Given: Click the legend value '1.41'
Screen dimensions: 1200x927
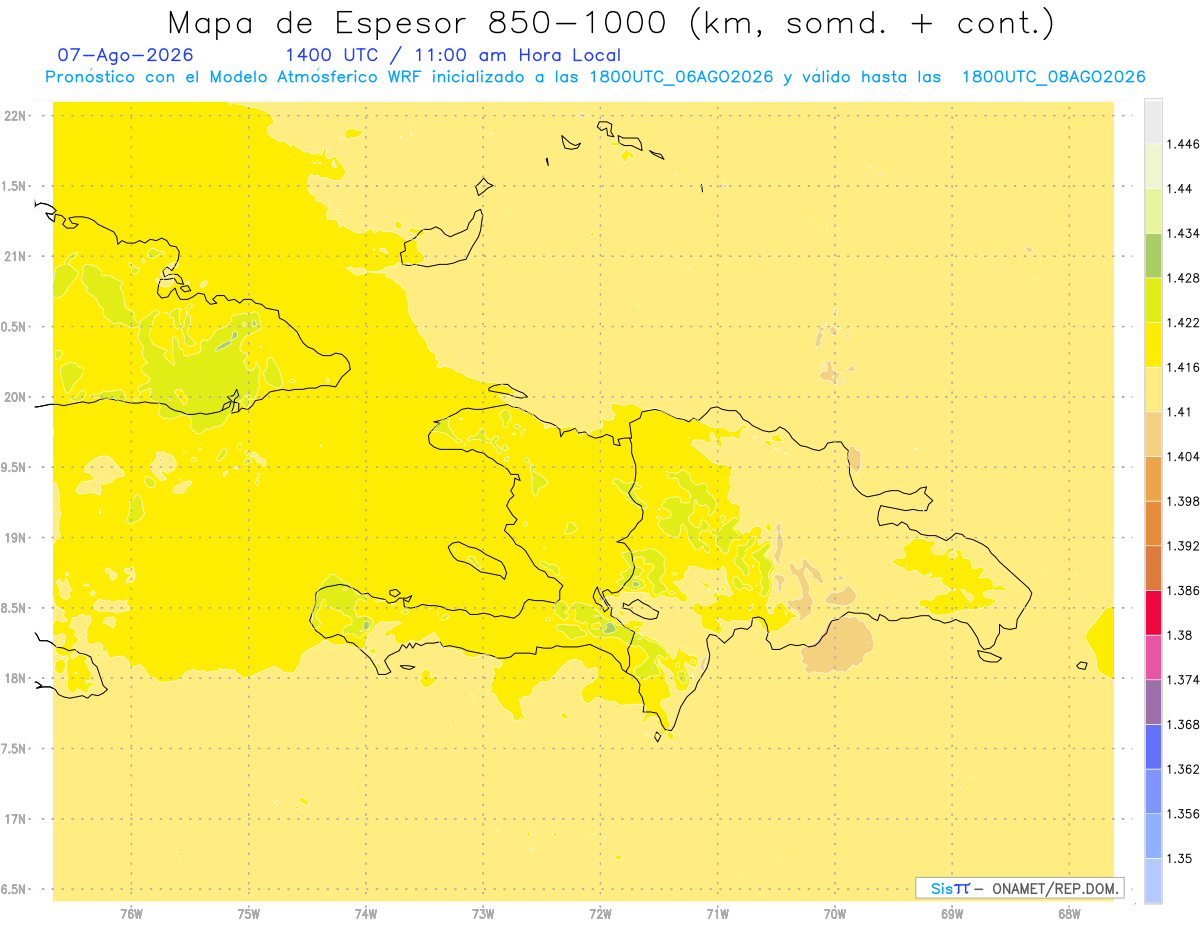Looking at the screenshot, I should pyautogui.click(x=1180, y=412).
